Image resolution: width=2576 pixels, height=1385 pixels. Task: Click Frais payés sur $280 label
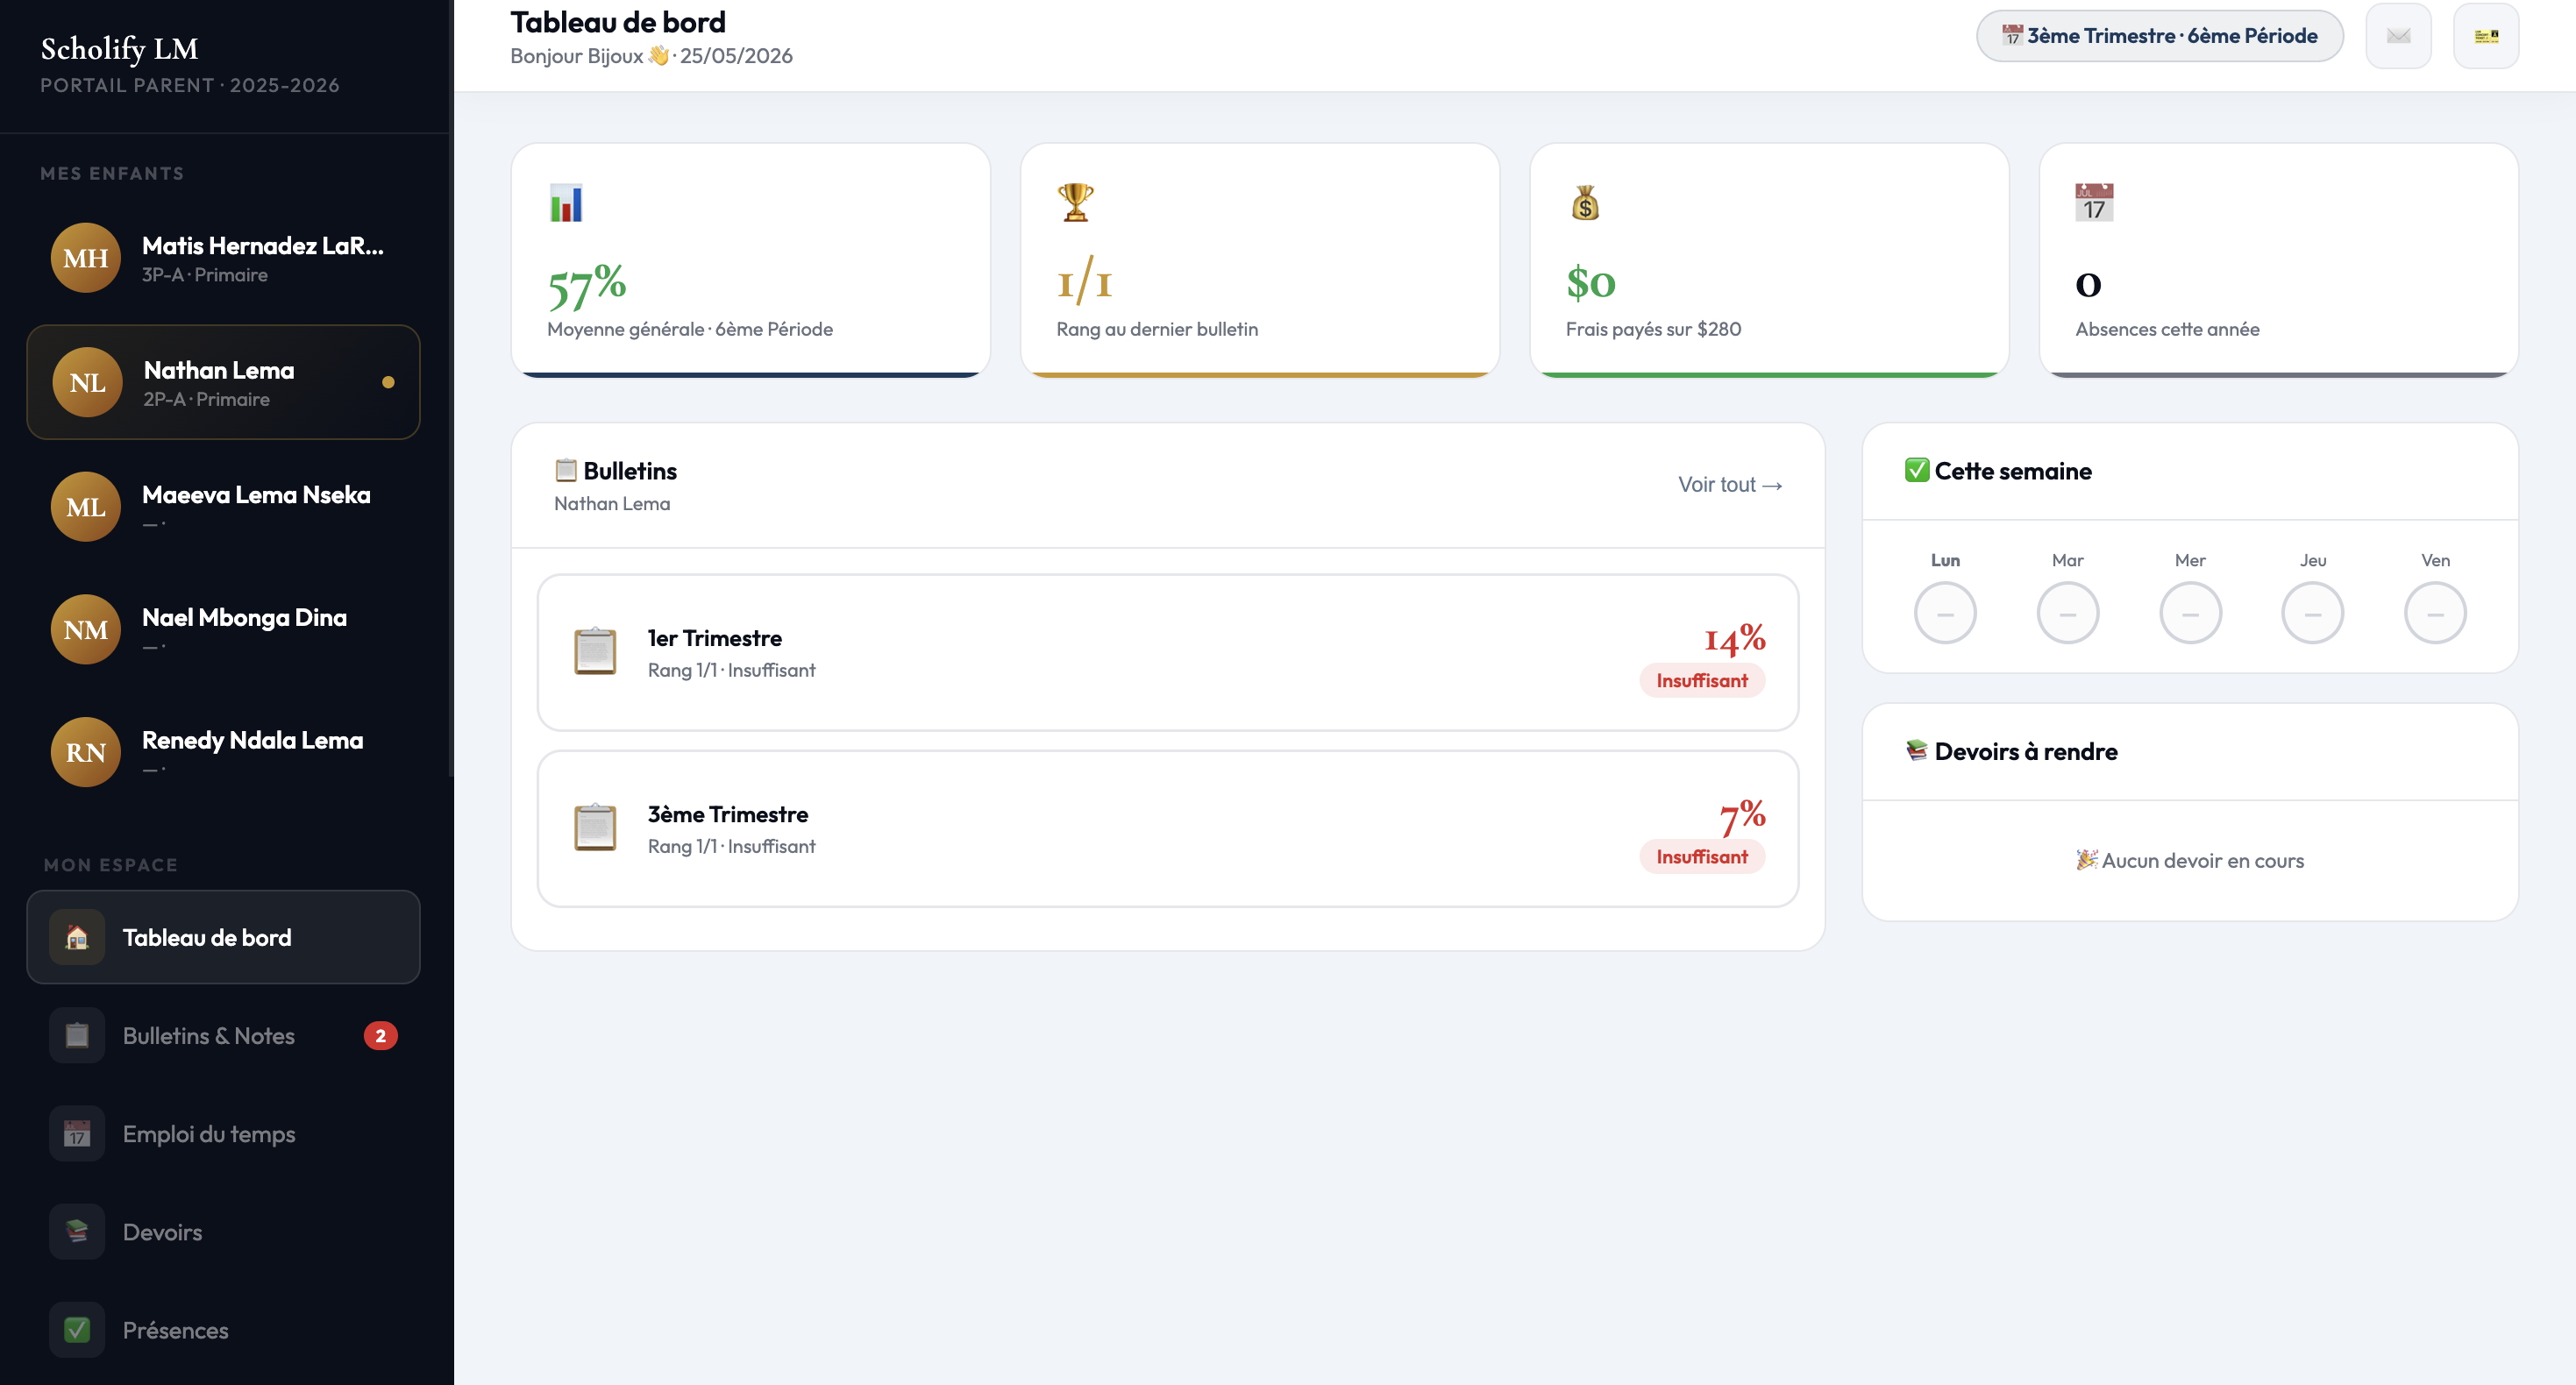1653,329
